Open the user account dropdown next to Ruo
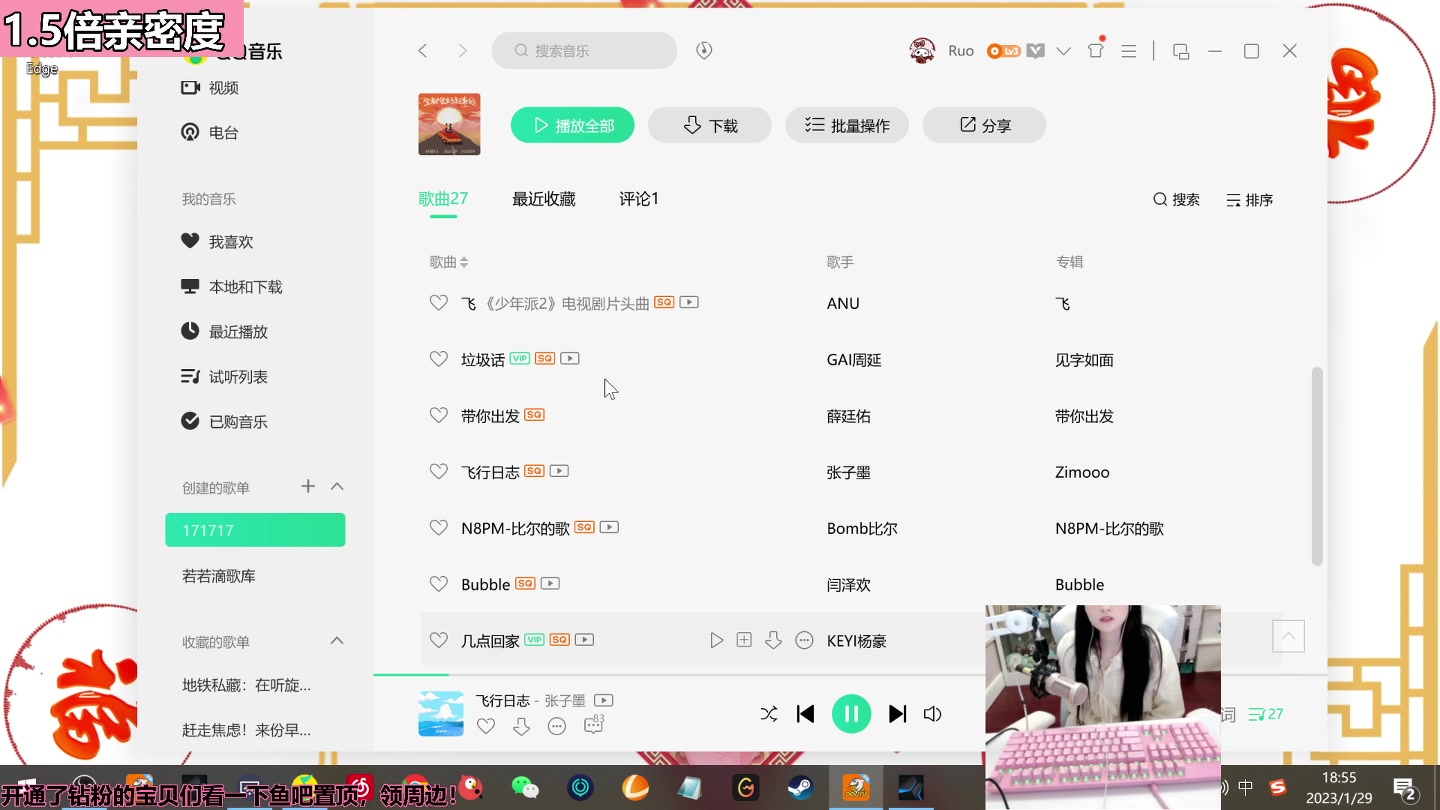Viewport: 1440px width, 810px height. pyautogui.click(x=1062, y=50)
